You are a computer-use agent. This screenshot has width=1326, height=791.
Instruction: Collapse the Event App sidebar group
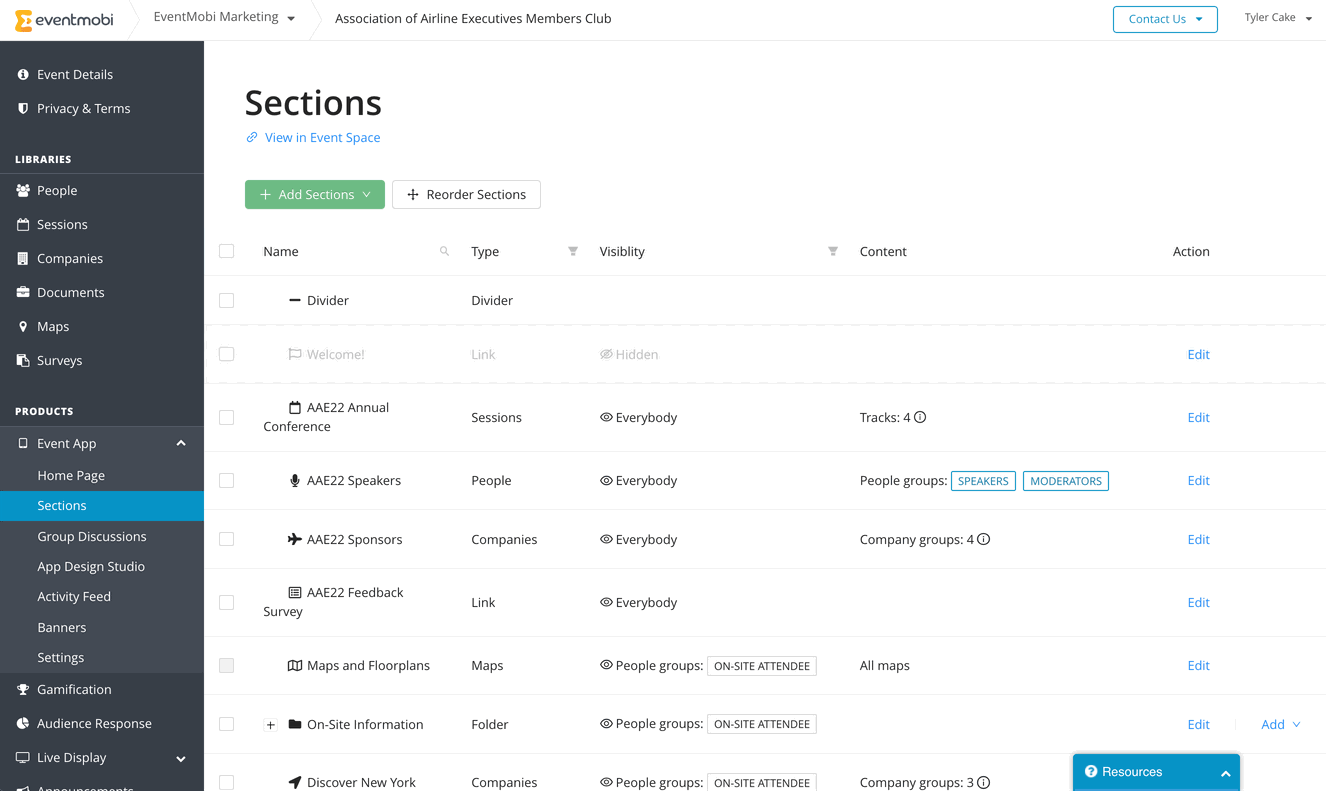[181, 443]
